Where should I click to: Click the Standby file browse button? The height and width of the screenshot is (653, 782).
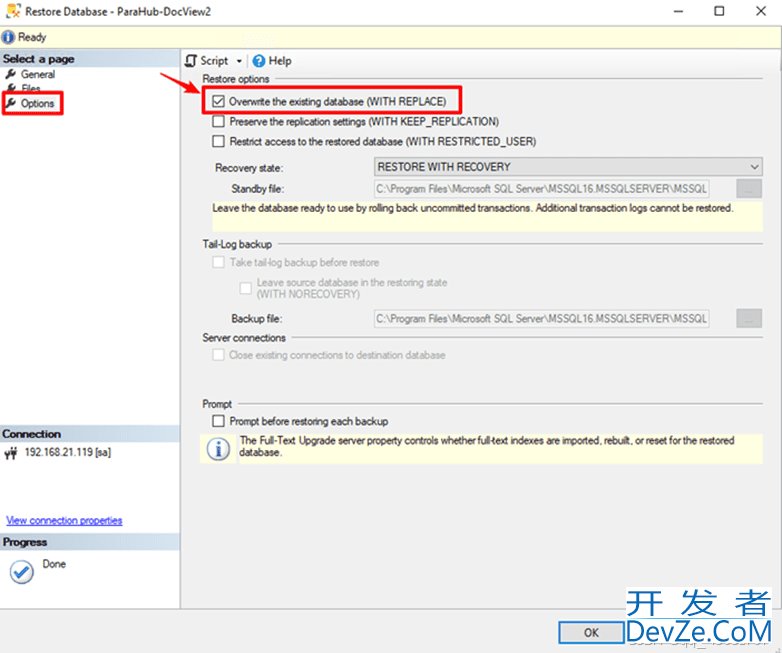pos(749,189)
